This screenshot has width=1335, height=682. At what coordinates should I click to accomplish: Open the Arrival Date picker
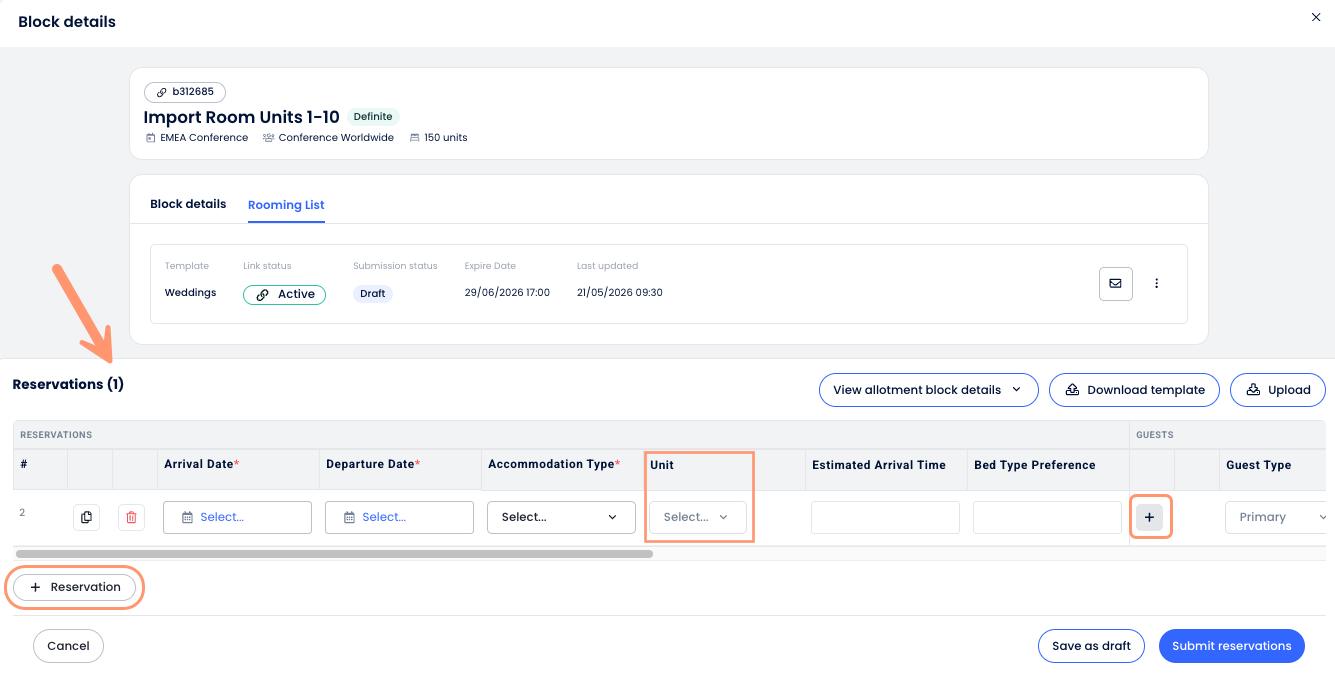pyautogui.click(x=237, y=517)
